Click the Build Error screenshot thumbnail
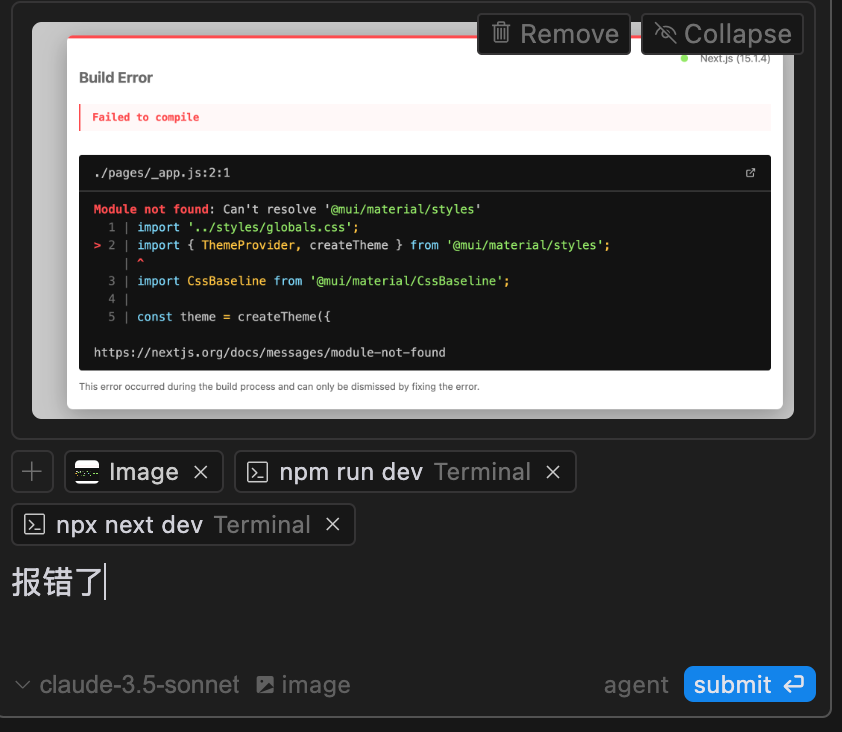 (412, 220)
